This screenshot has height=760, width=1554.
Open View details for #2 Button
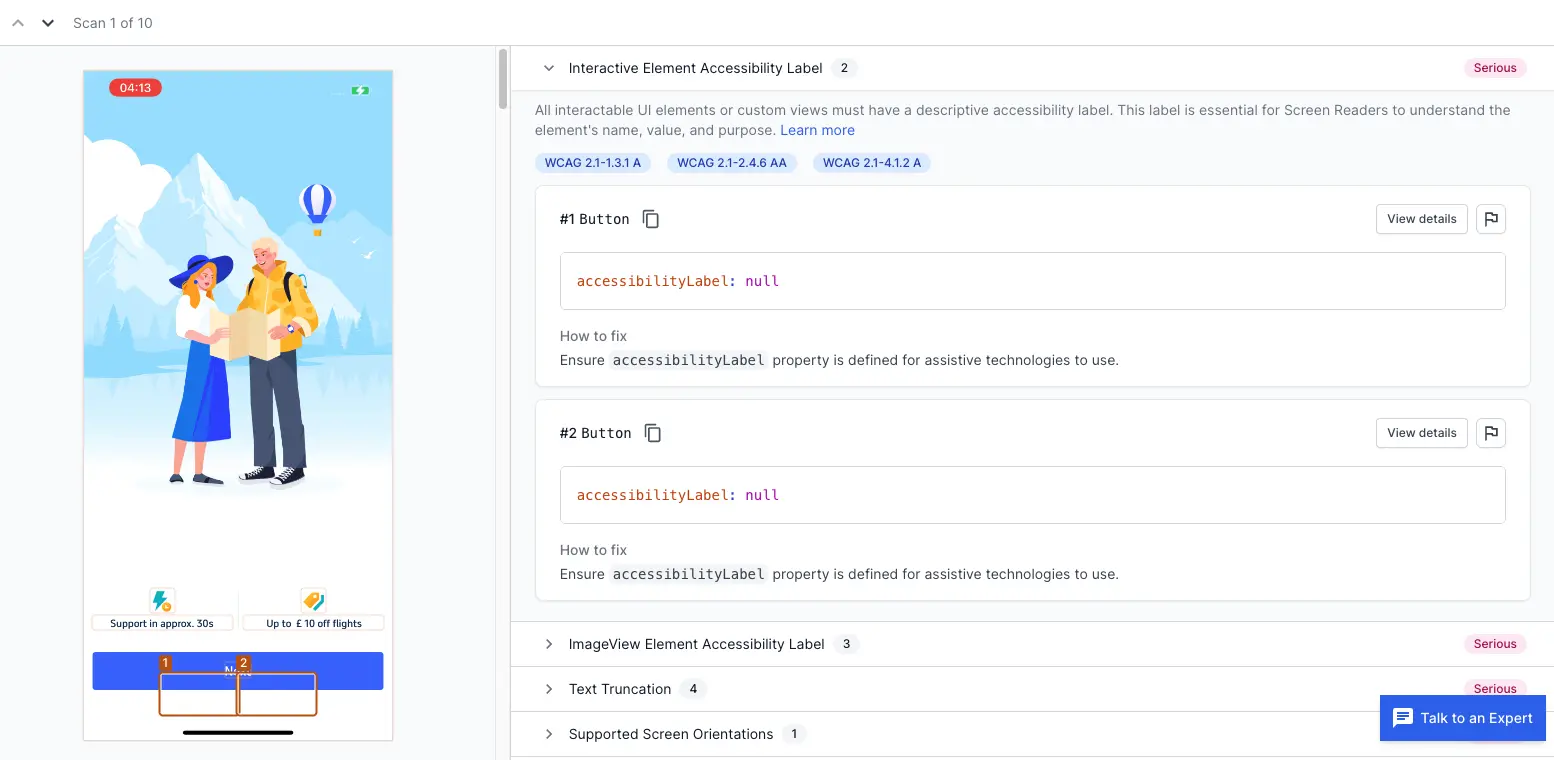(1421, 433)
